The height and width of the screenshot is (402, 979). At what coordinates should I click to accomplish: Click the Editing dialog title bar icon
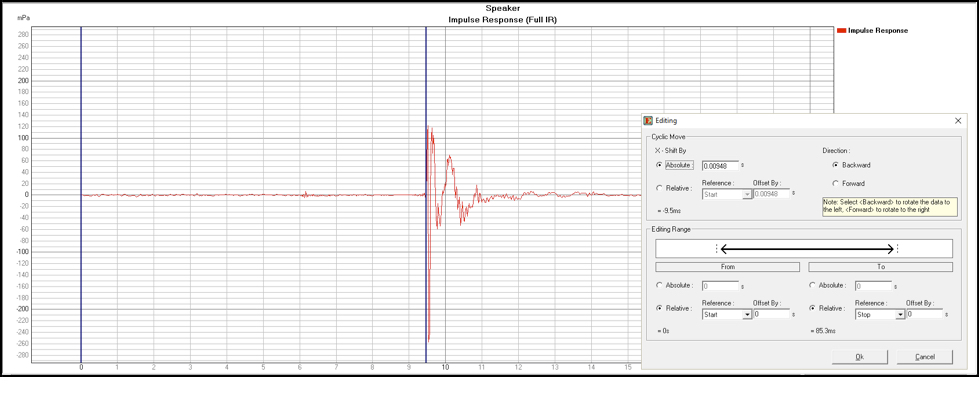coord(648,120)
